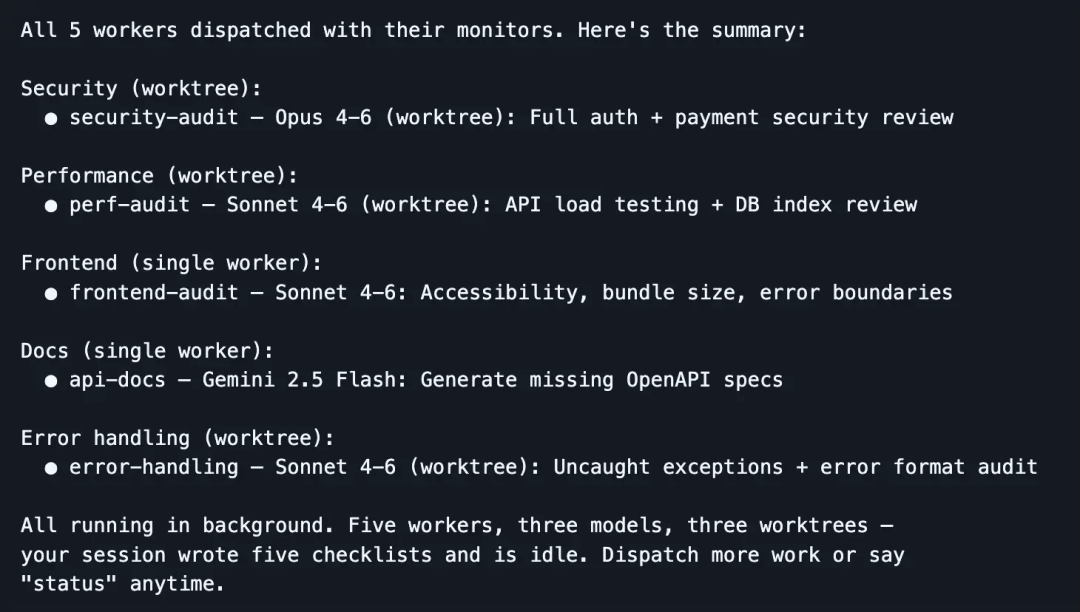Click the security-audit worker name
Screen dimensions: 1080x612
[x=154, y=118]
